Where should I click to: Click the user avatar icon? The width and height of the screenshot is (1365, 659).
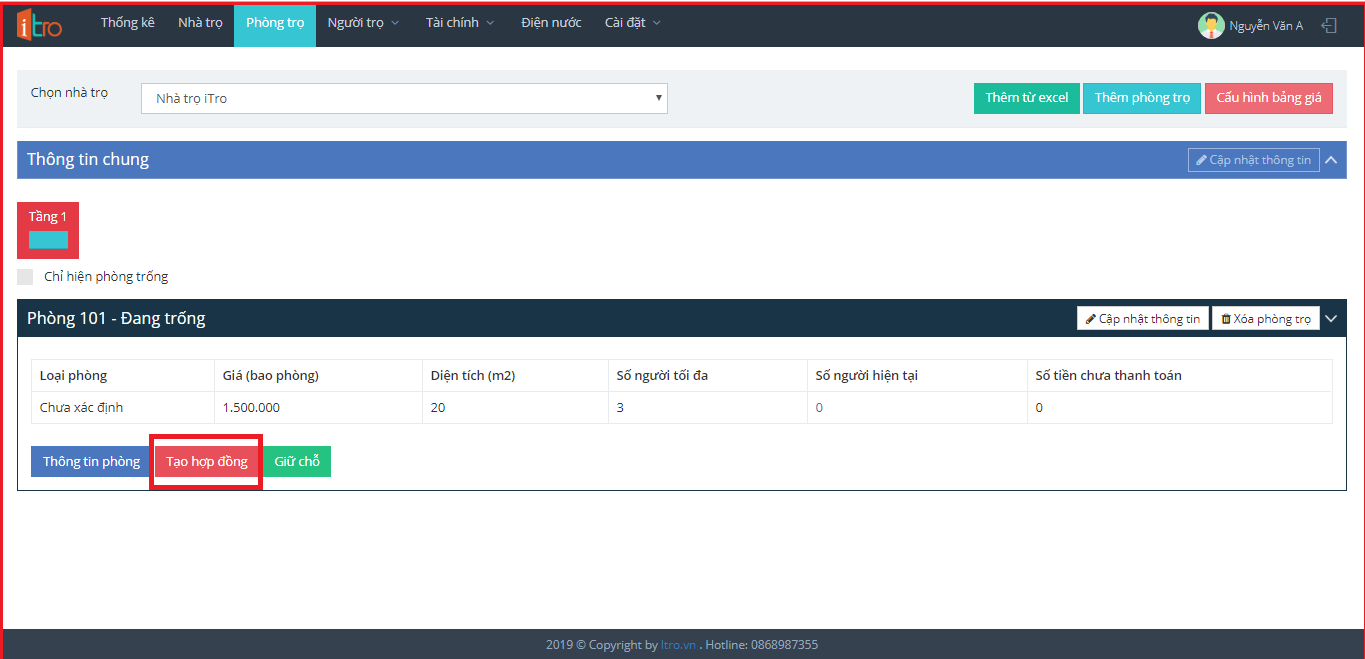pos(1210,26)
